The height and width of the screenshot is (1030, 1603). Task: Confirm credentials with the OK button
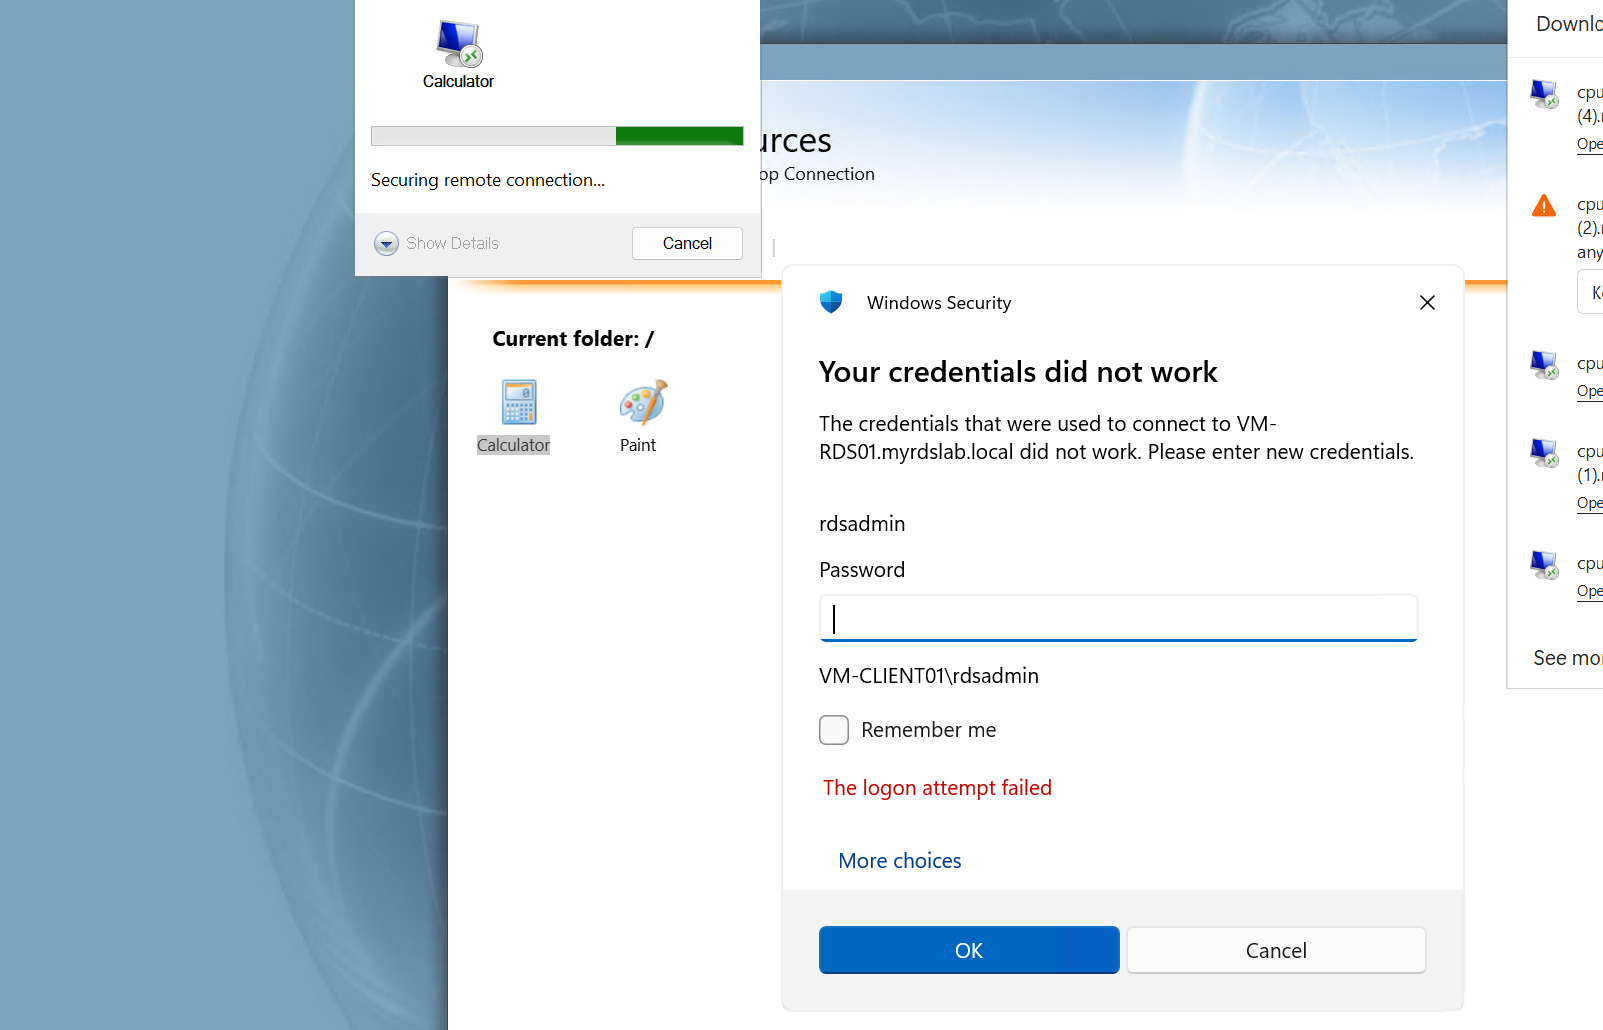[x=969, y=950]
